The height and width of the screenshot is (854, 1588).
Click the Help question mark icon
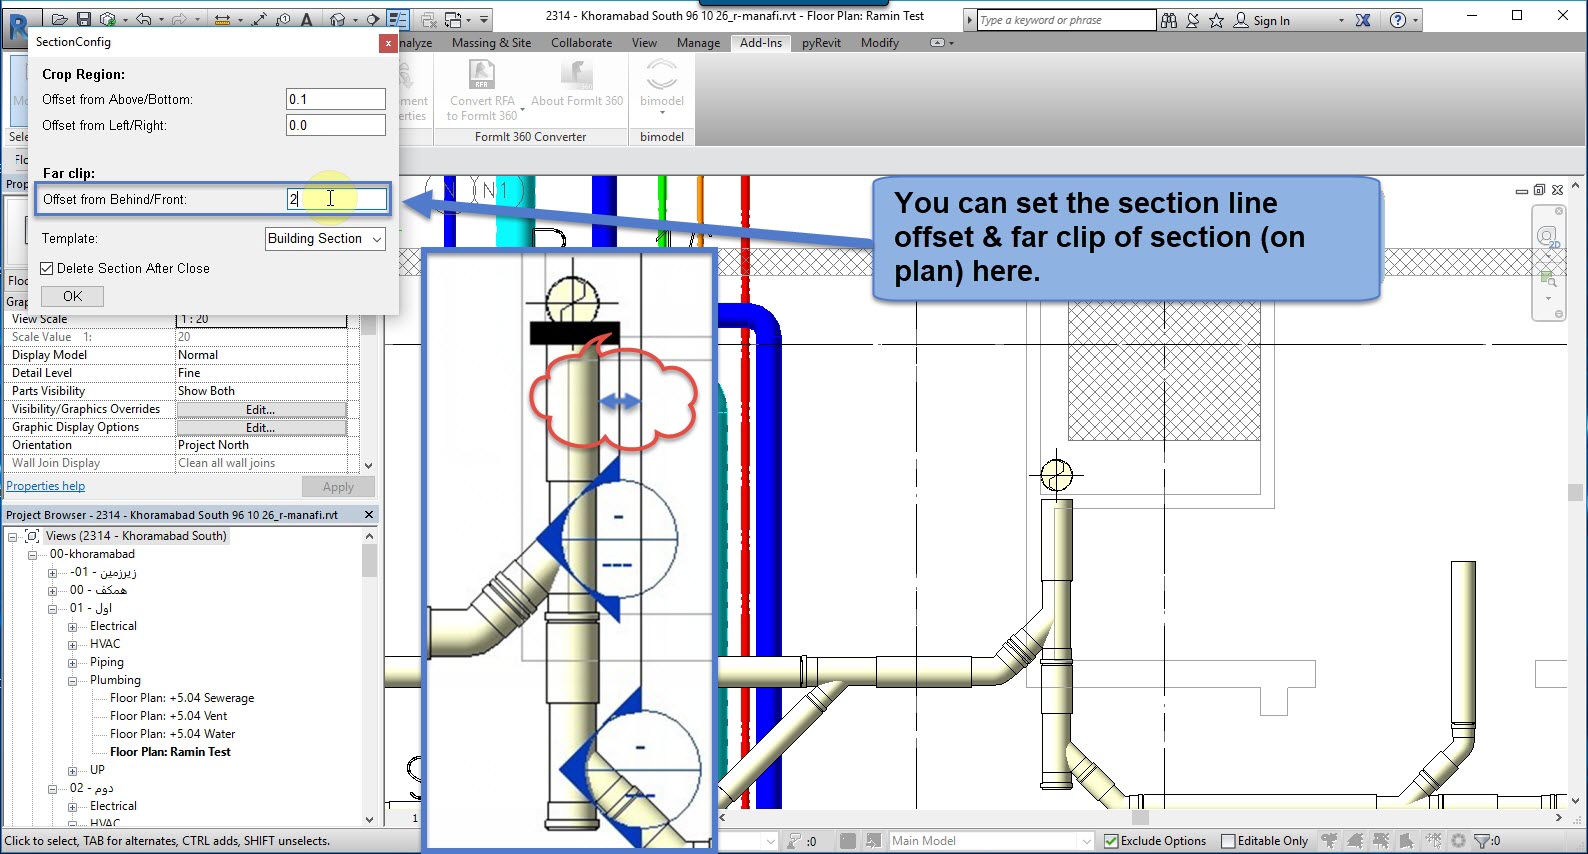pyautogui.click(x=1398, y=20)
